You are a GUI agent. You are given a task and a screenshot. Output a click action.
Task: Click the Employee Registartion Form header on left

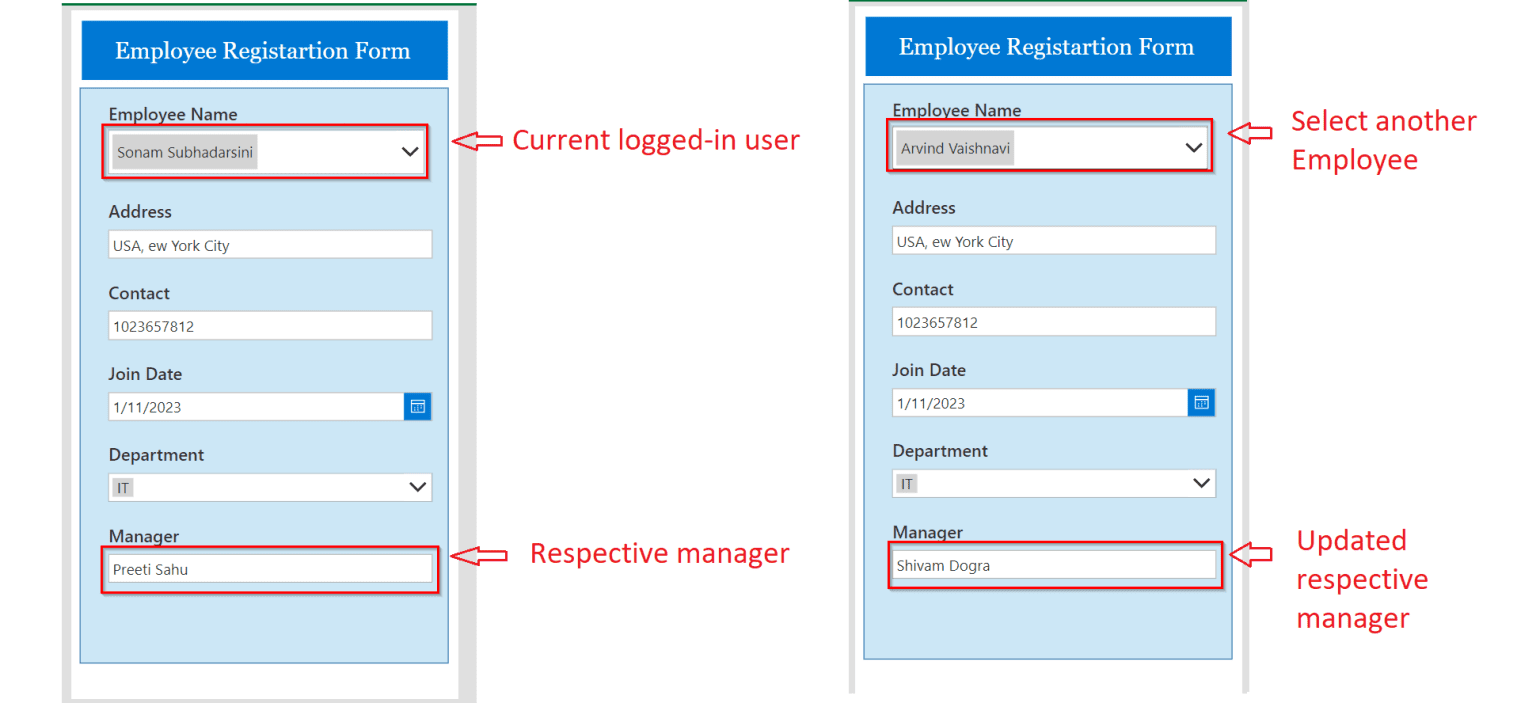pyautogui.click(x=263, y=49)
